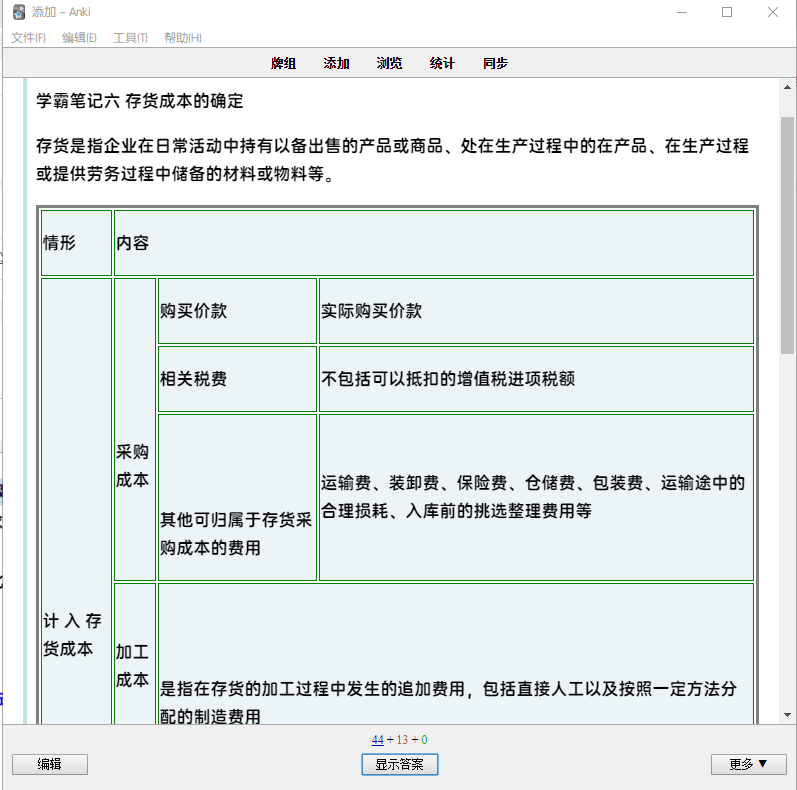The image size is (797, 790).
Task: Click the cell starting 是指在存货的加工过程中
Action: (x=455, y=654)
